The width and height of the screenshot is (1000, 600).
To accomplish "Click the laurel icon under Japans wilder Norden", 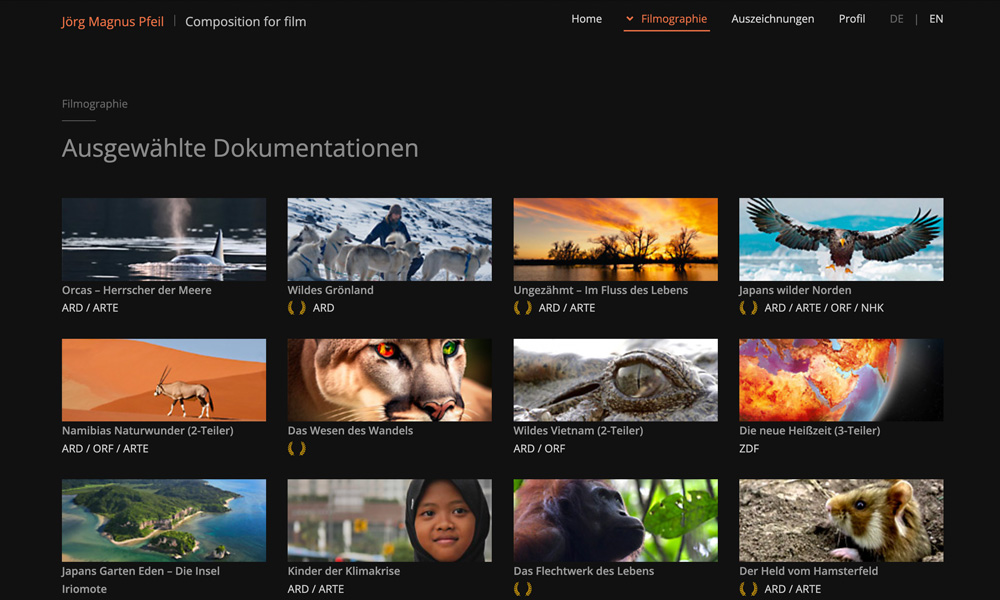I will tap(748, 308).
